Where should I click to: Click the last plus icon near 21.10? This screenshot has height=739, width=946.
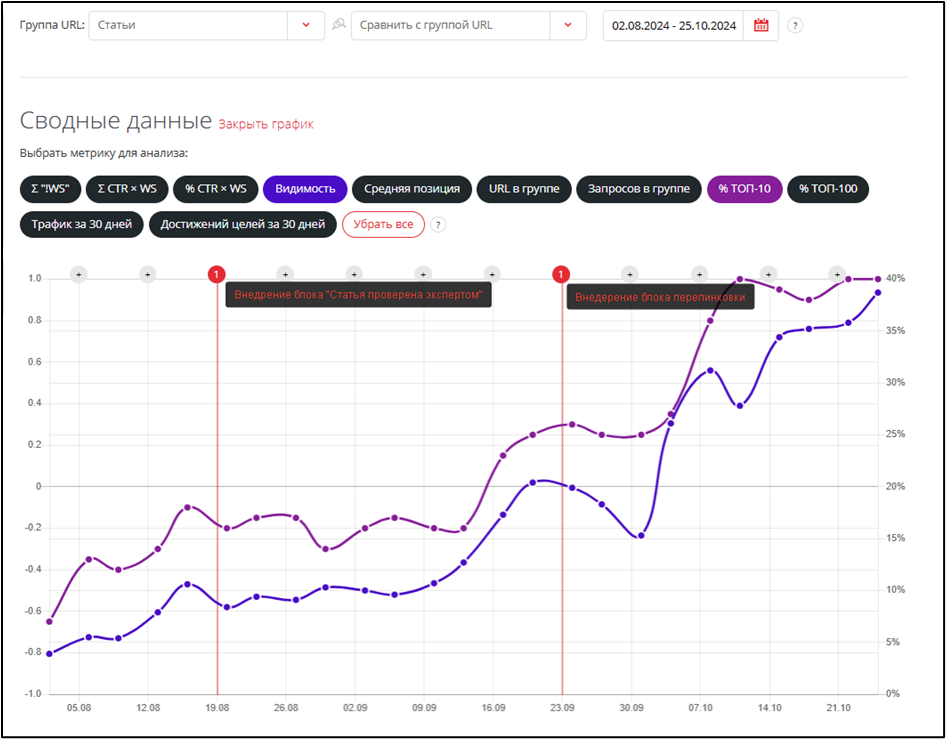(x=838, y=274)
